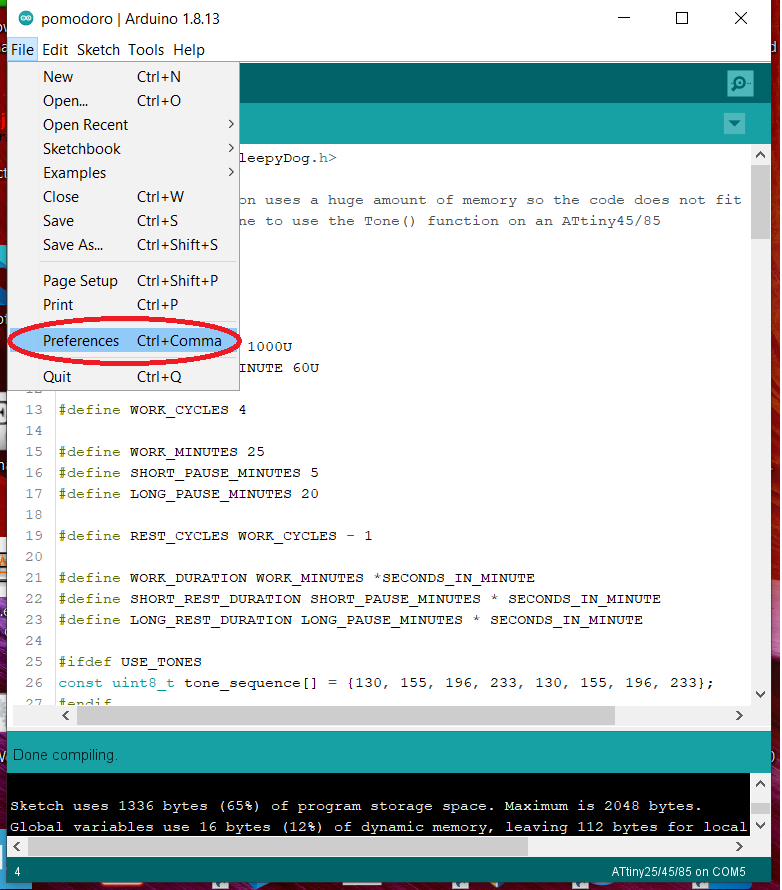The image size is (782, 890).
Task: Click 'Global variables use 16 bytes' console line
Action: (x=378, y=827)
